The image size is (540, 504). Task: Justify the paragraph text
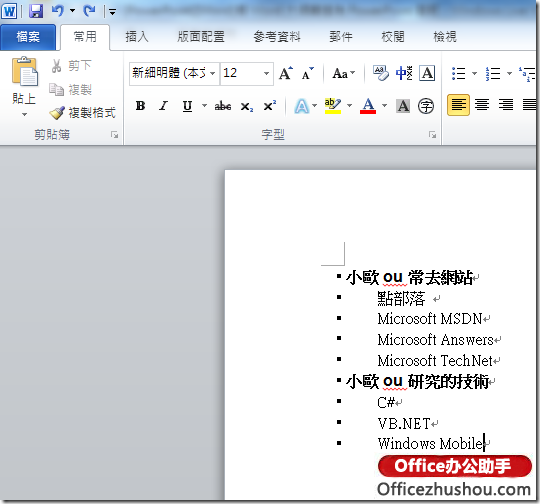[529, 105]
